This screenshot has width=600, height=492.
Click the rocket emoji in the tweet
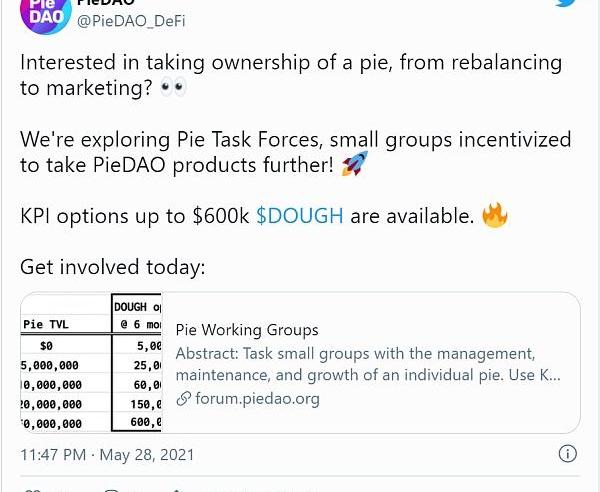click(x=354, y=164)
